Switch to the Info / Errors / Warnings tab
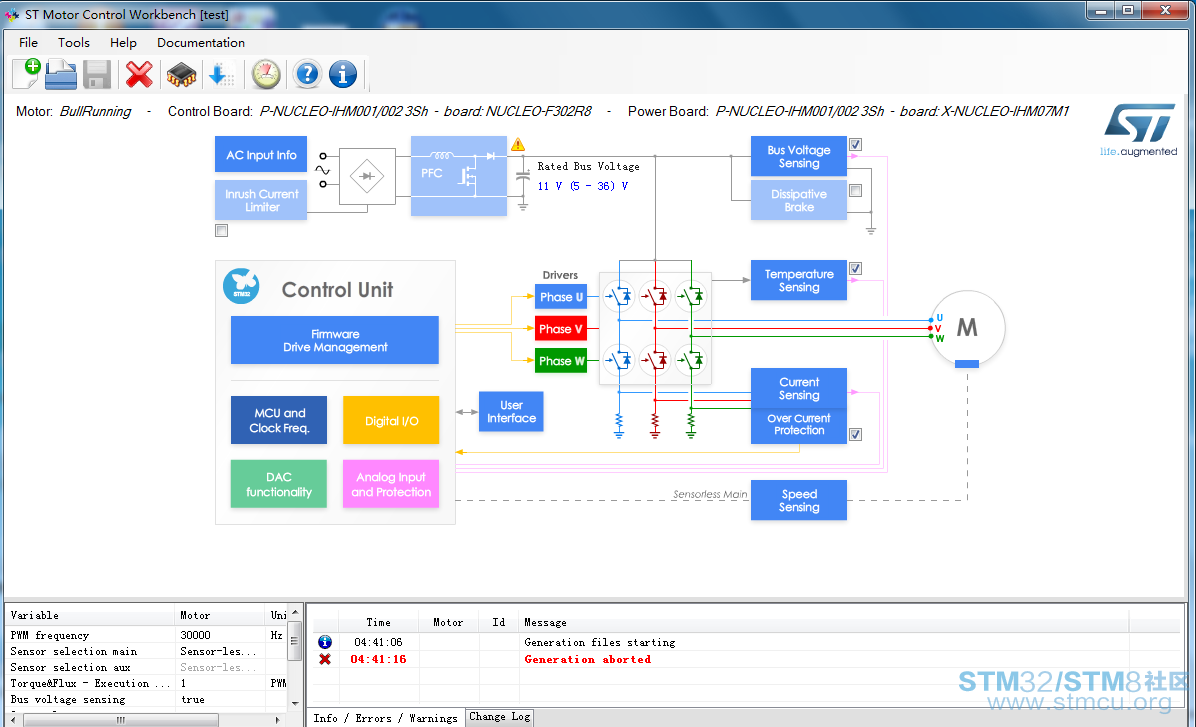Viewport: 1196px width, 727px height. pyautogui.click(x=385, y=718)
